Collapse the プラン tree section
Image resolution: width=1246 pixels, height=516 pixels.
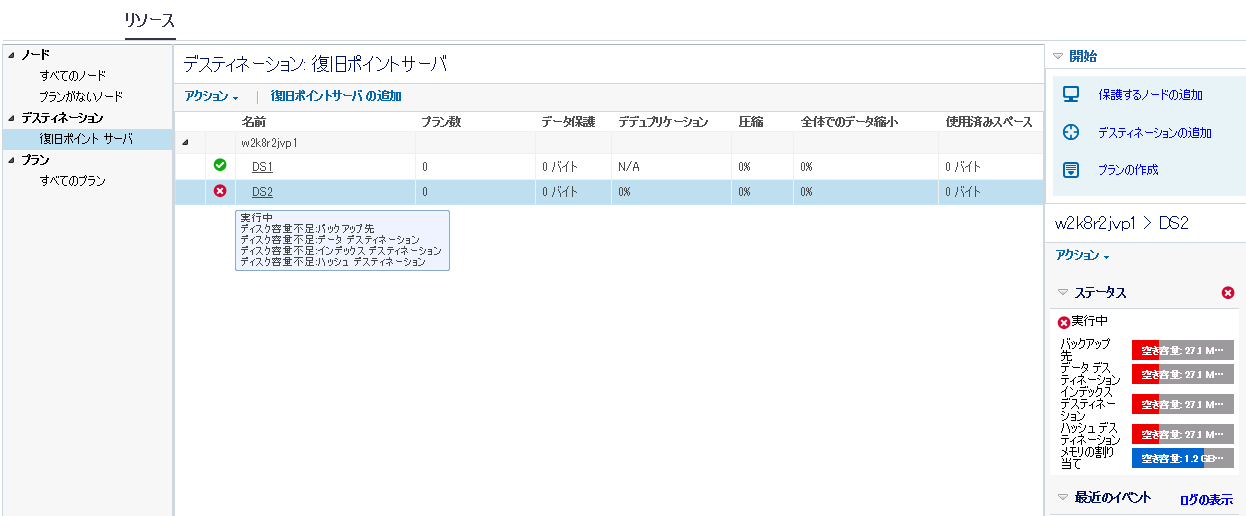[x=11, y=160]
